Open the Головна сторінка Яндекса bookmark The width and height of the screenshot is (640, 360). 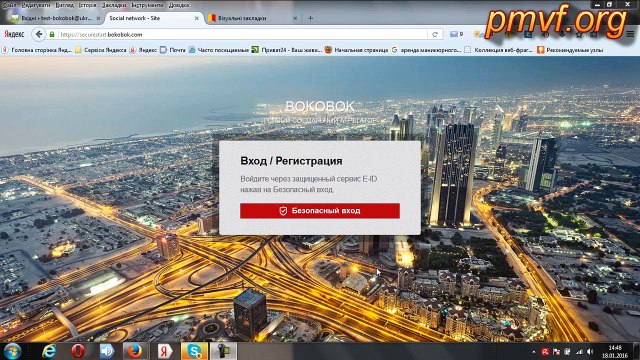pyautogui.click(x=37, y=50)
